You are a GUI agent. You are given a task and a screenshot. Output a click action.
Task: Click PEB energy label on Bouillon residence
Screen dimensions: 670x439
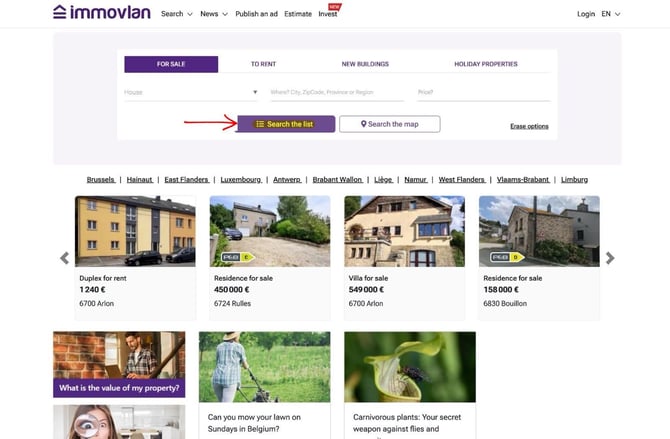pyautogui.click(x=504, y=257)
